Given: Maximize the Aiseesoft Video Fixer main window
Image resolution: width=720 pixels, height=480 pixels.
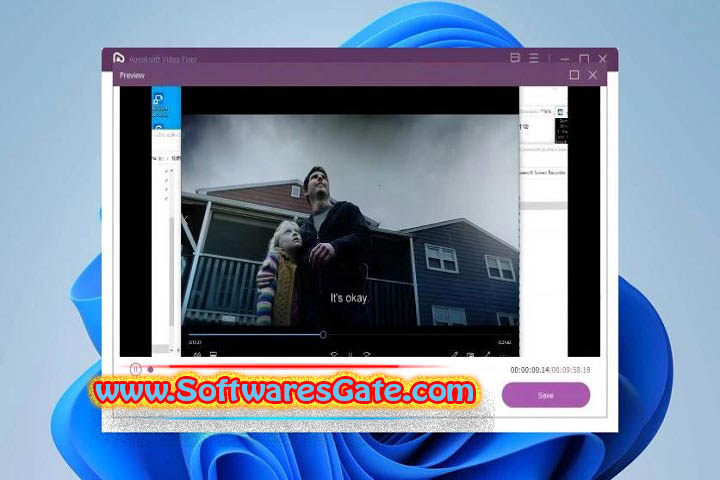Looking at the screenshot, I should tap(584, 58).
